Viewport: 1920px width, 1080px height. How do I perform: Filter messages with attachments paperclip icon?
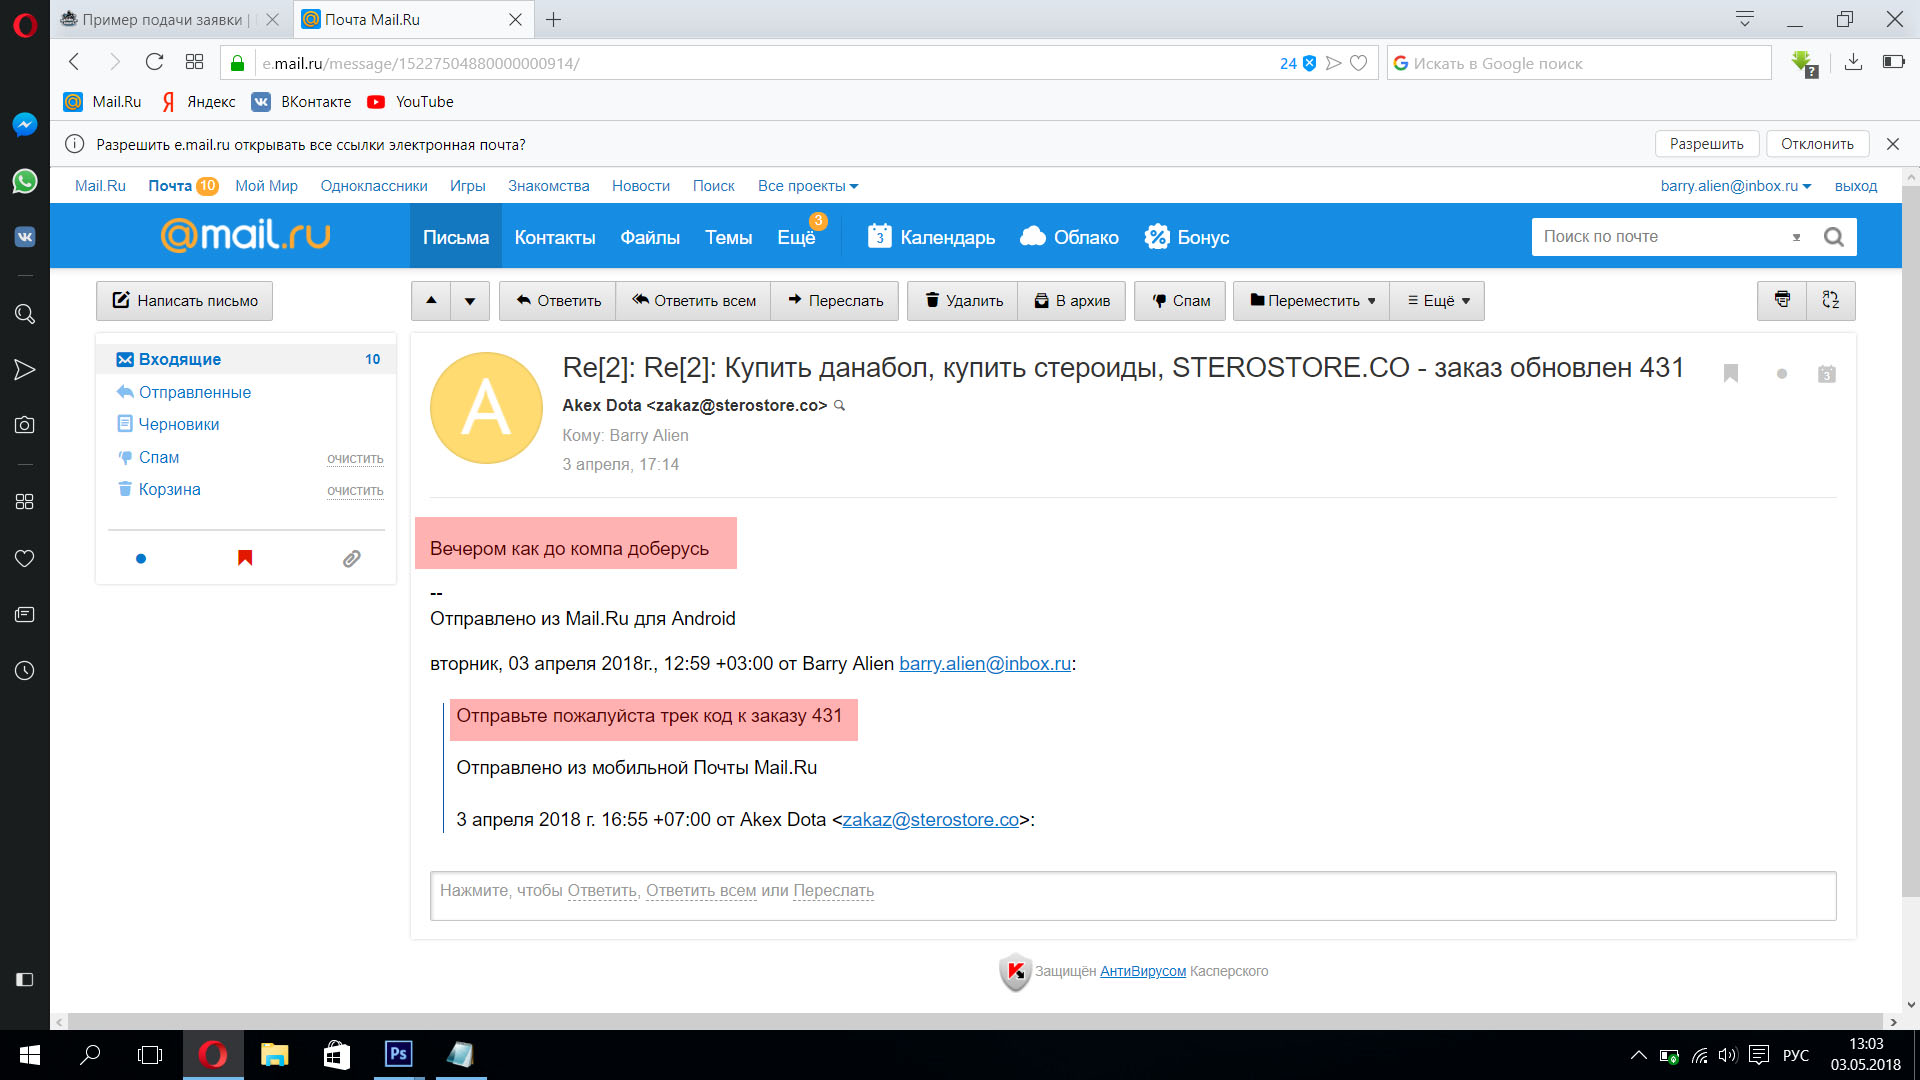coord(351,558)
